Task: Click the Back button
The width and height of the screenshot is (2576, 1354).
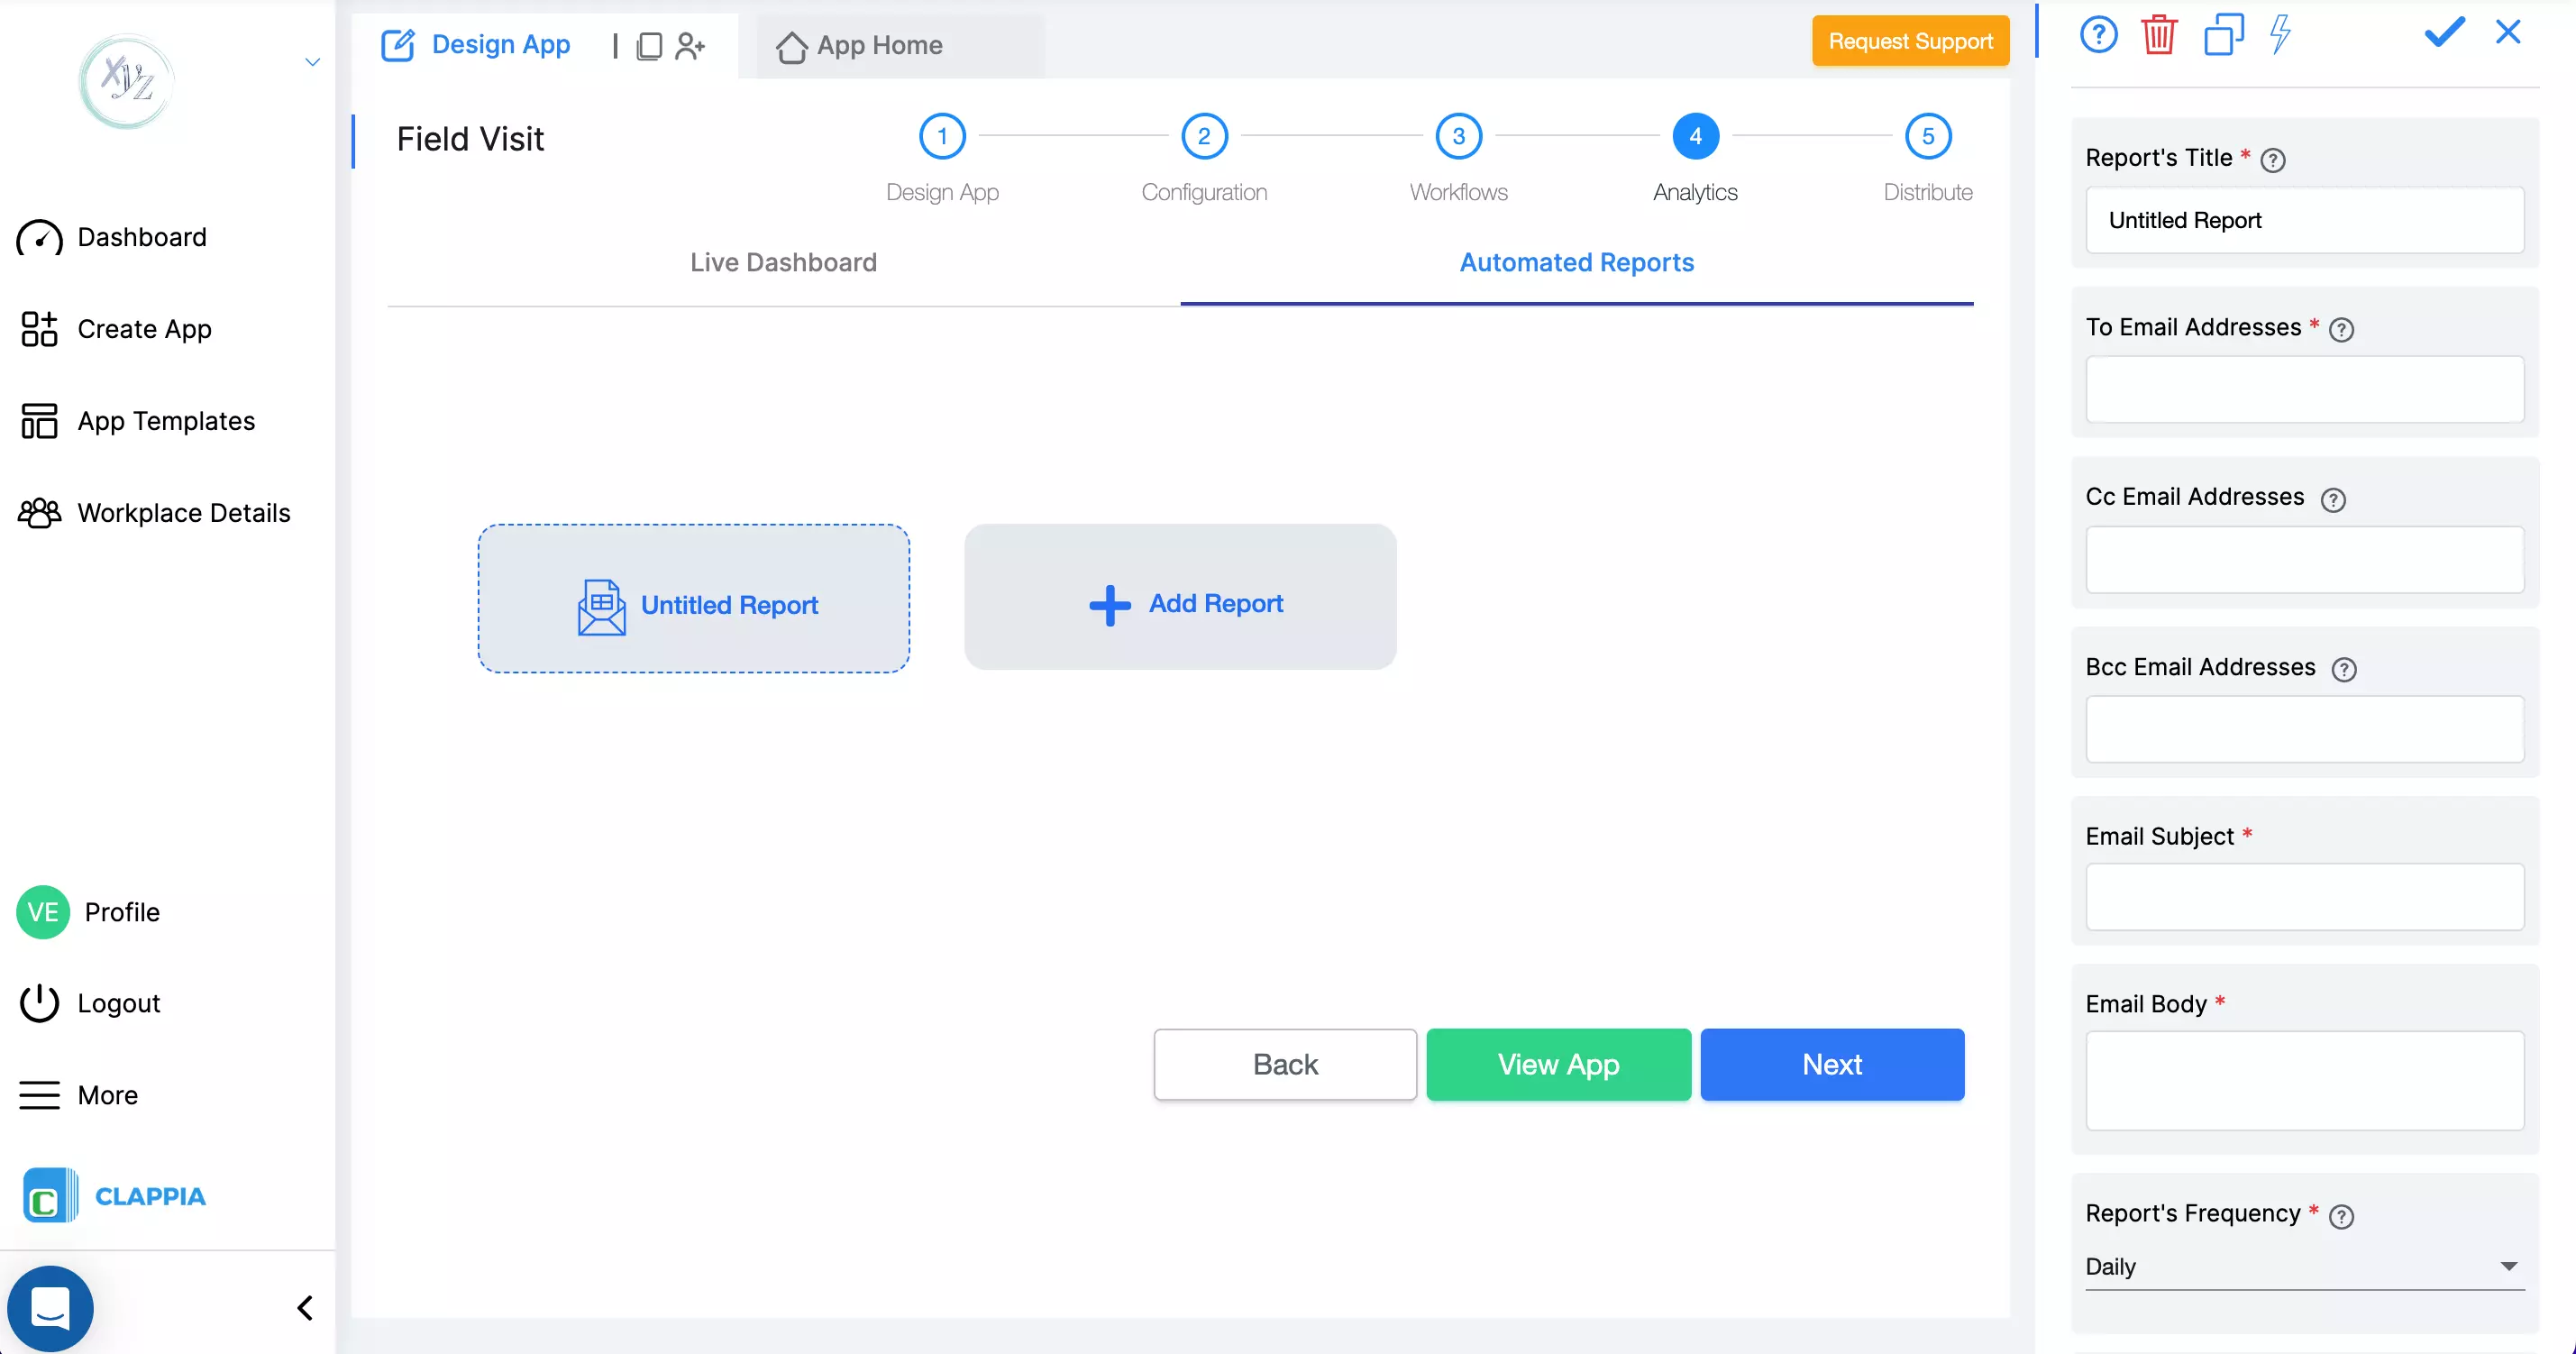Action: coord(1285,1064)
